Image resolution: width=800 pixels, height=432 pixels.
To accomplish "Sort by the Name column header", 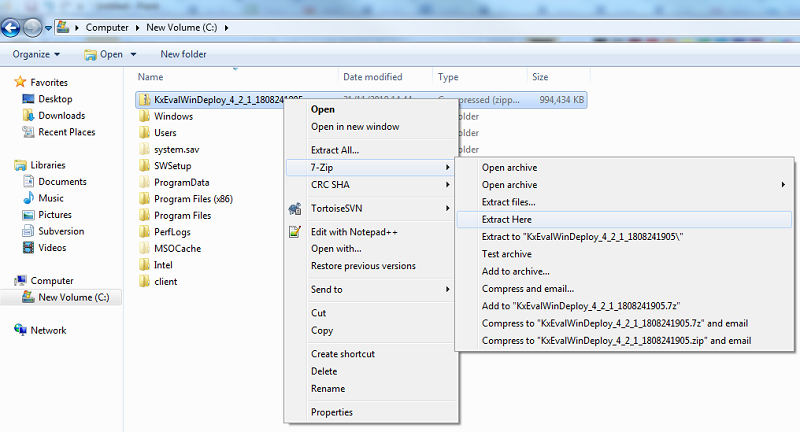I will coord(151,77).
